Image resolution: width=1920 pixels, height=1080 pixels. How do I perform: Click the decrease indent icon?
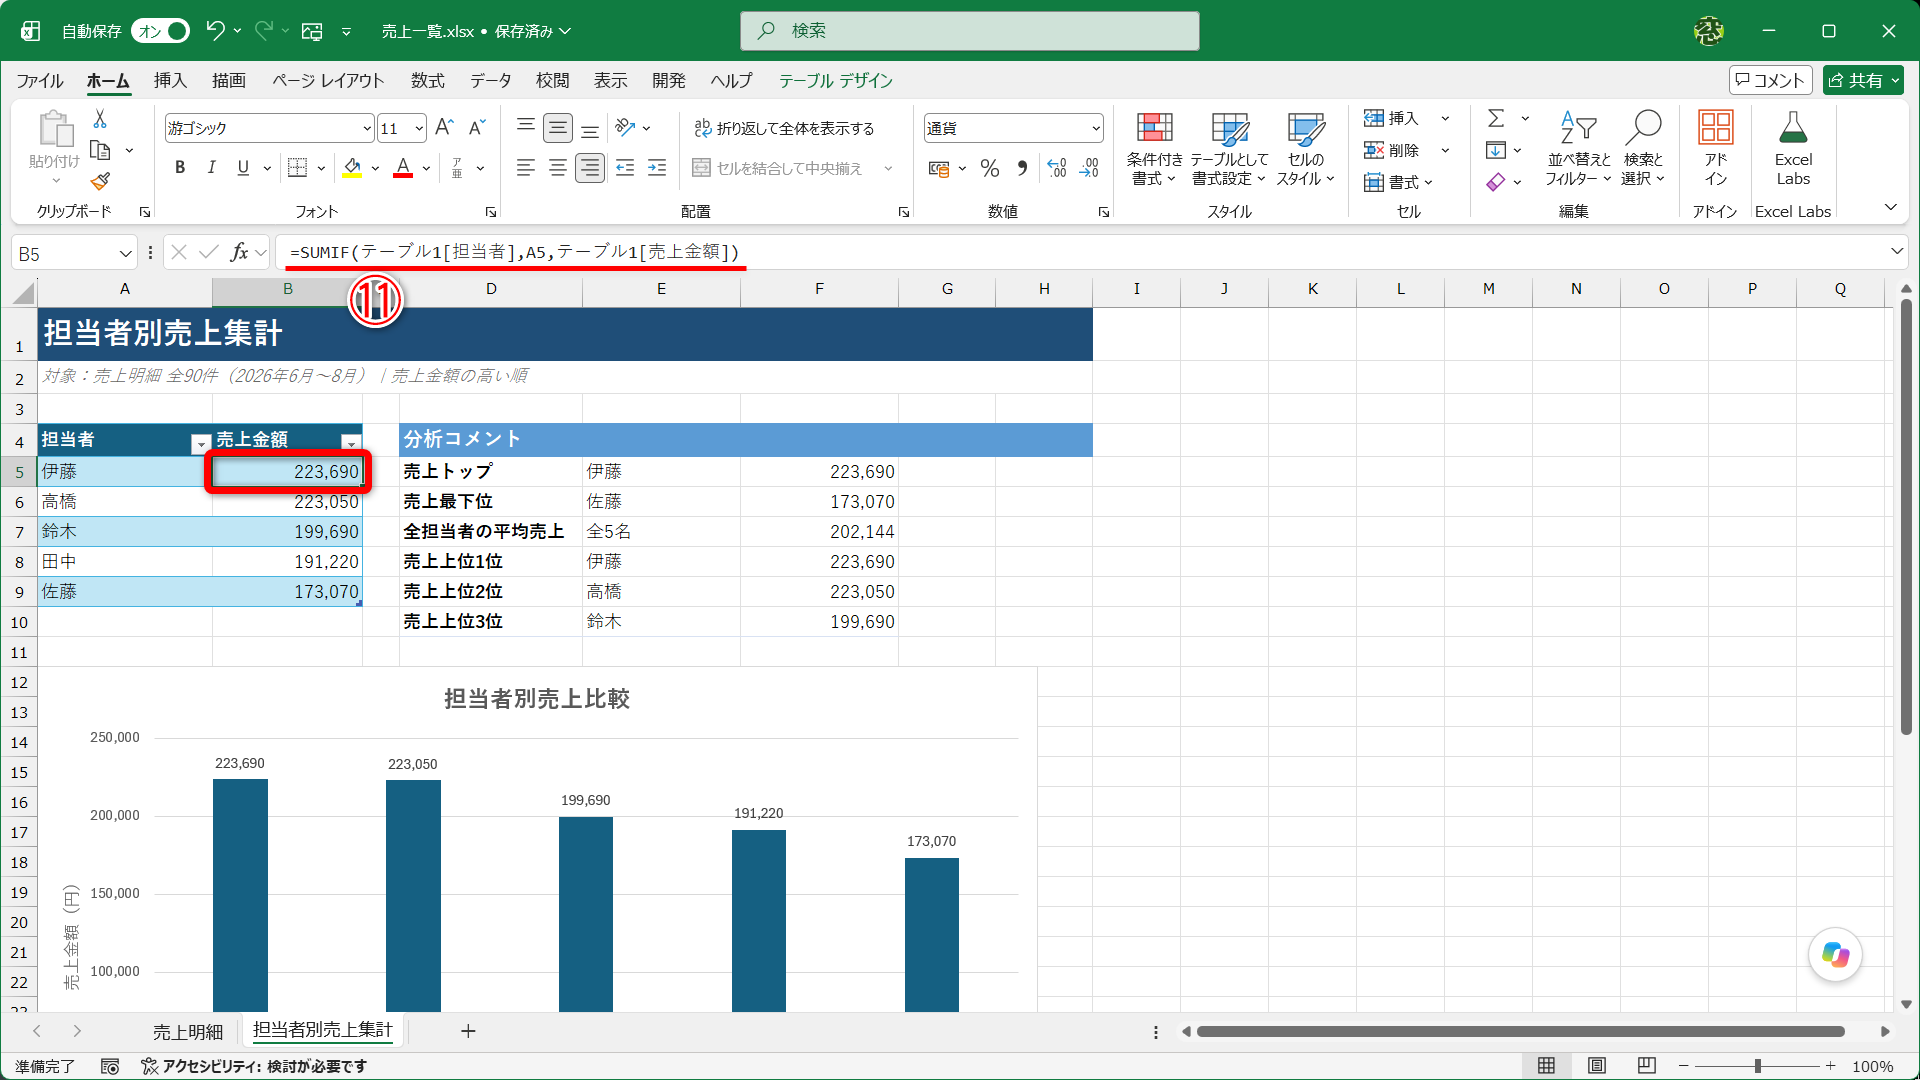tap(625, 168)
